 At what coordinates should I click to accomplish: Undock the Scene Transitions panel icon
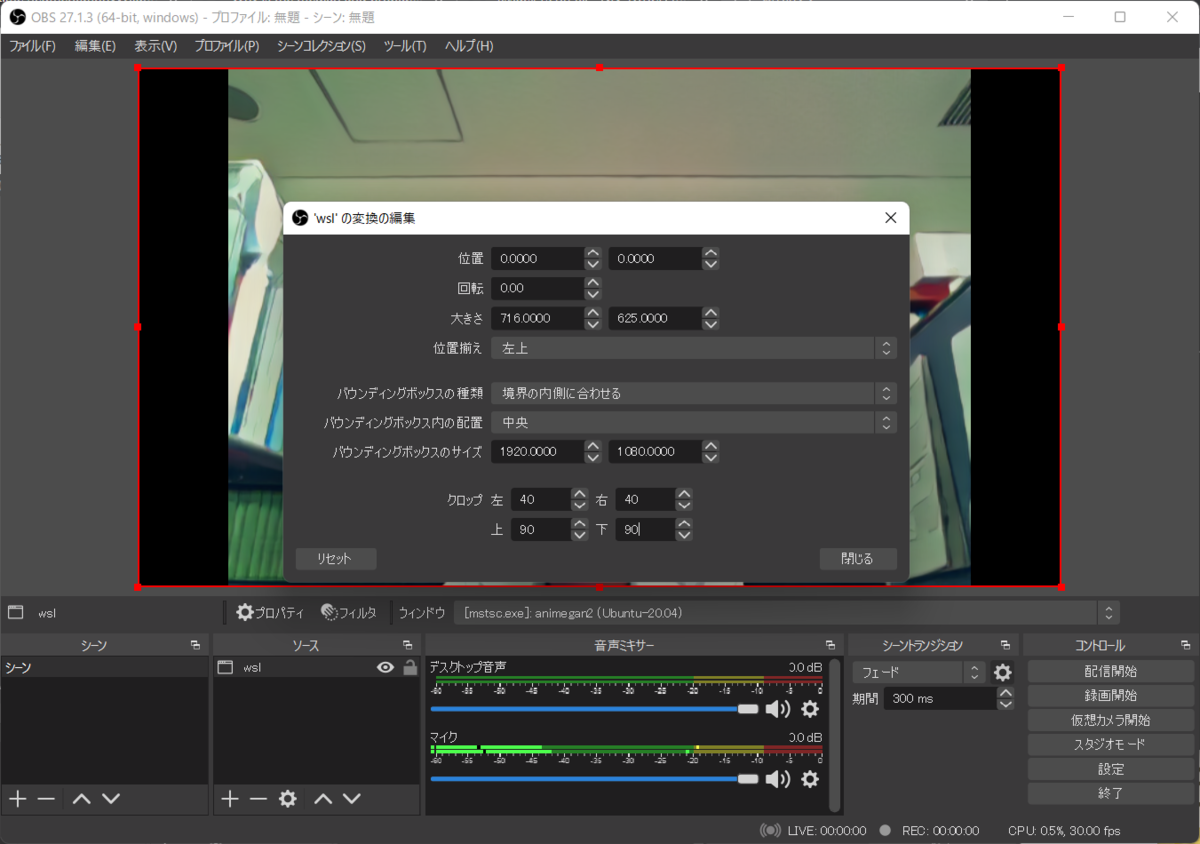point(1005,646)
